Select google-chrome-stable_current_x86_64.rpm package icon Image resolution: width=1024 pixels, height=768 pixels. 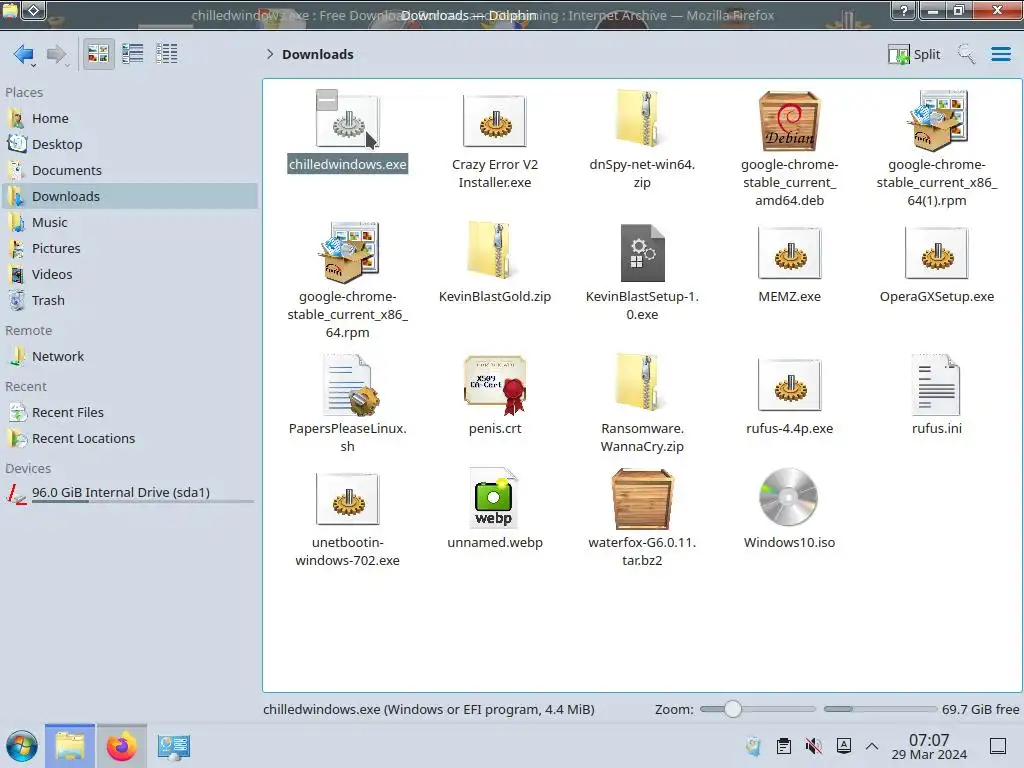(x=347, y=252)
